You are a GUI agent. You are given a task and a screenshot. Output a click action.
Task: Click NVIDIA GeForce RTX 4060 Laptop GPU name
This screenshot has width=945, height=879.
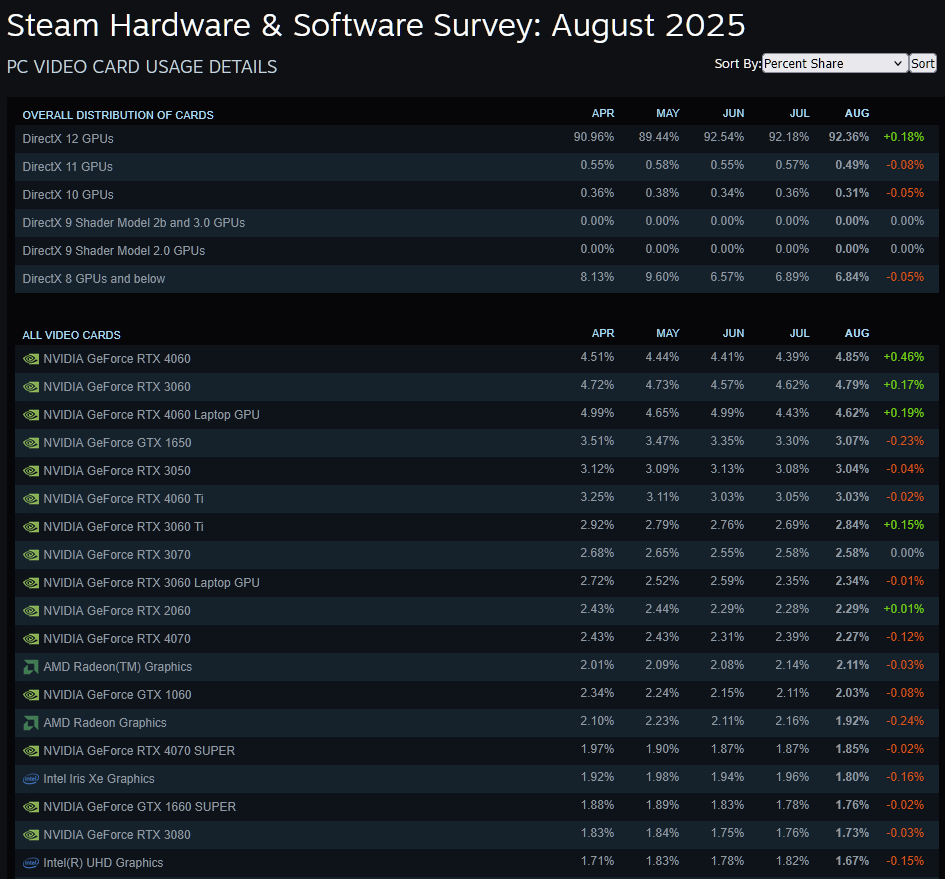151,415
